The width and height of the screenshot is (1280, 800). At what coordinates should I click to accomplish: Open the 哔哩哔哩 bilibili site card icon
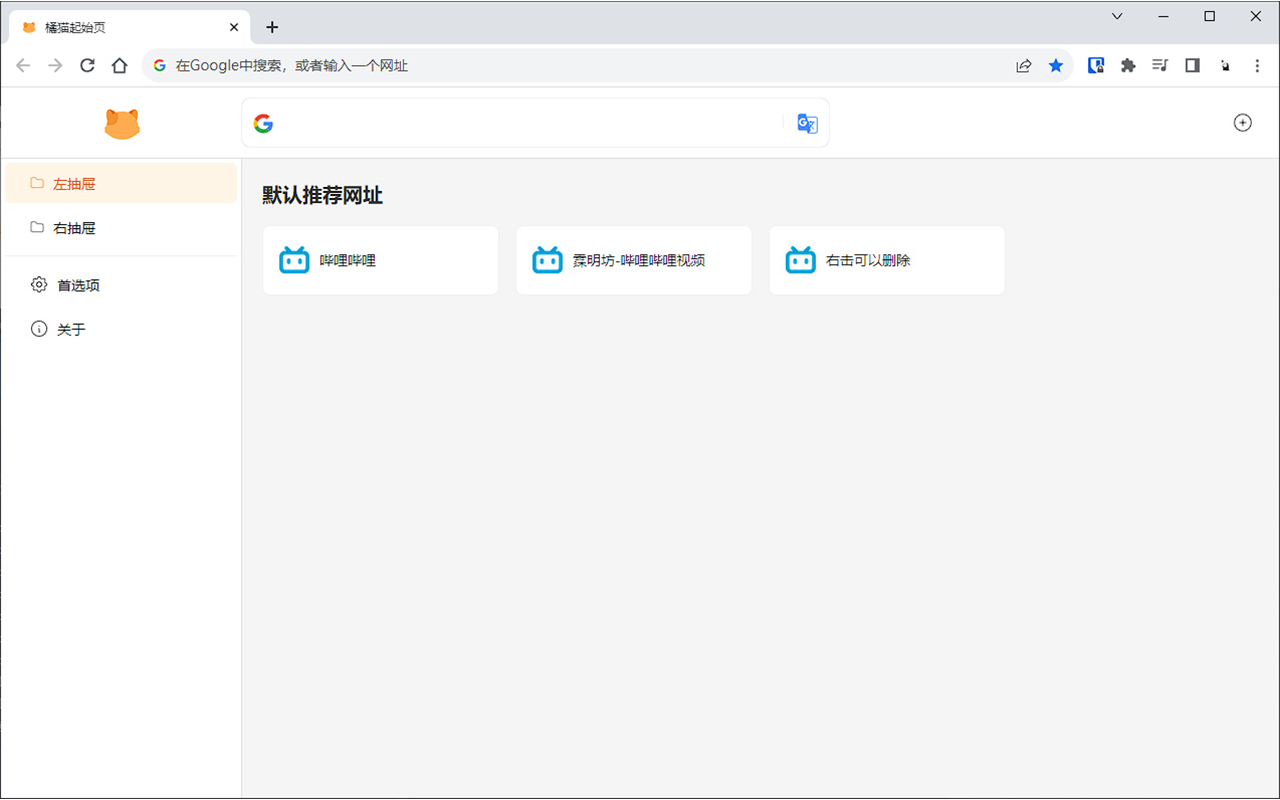293,259
